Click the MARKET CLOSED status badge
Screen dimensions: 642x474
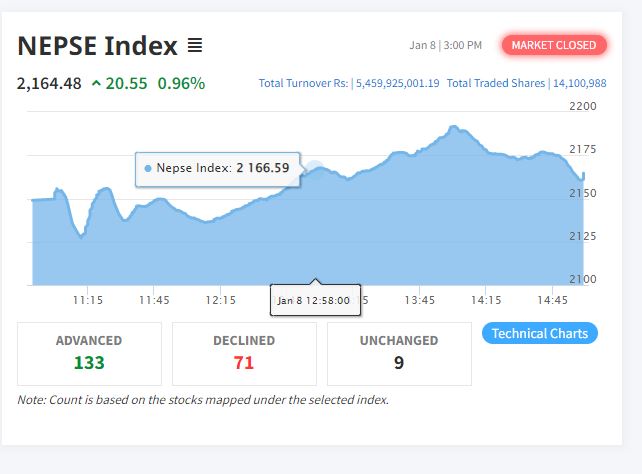tap(554, 45)
